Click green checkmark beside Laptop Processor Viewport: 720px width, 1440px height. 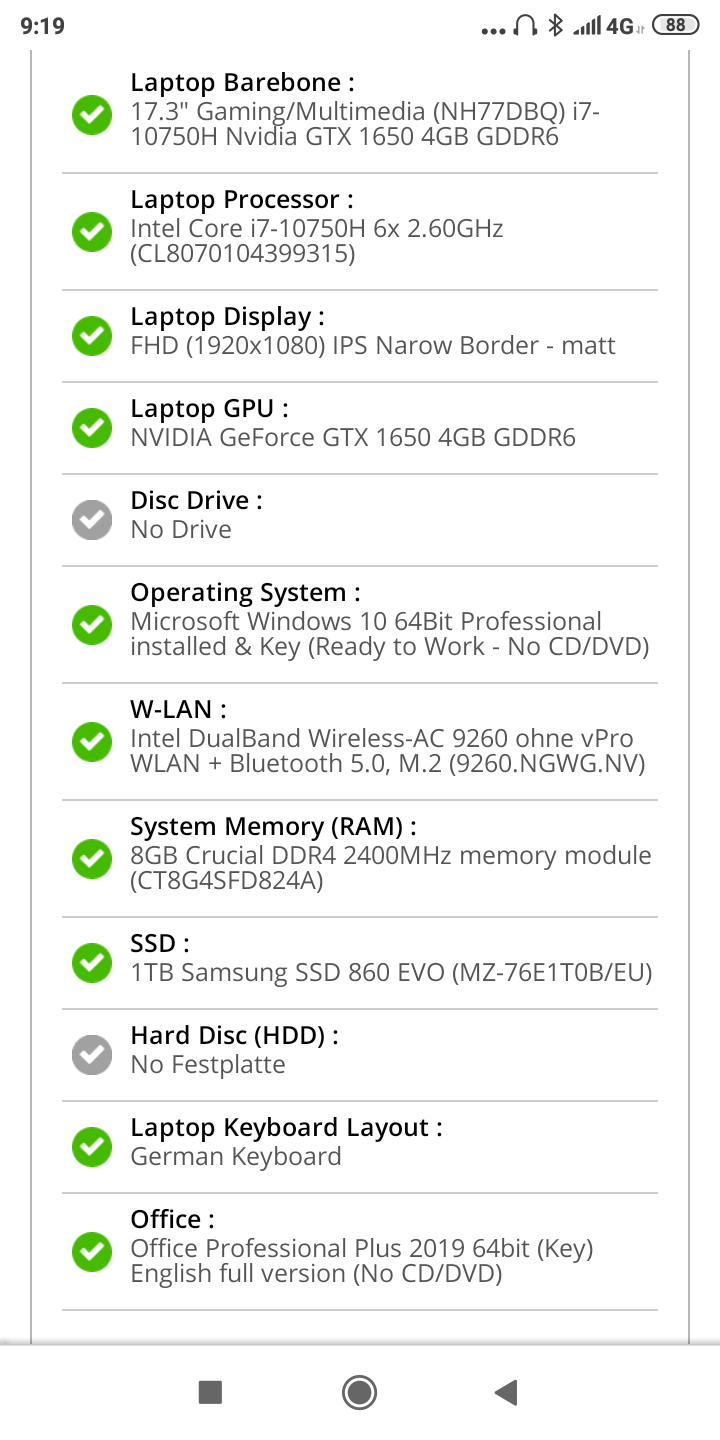[92, 232]
